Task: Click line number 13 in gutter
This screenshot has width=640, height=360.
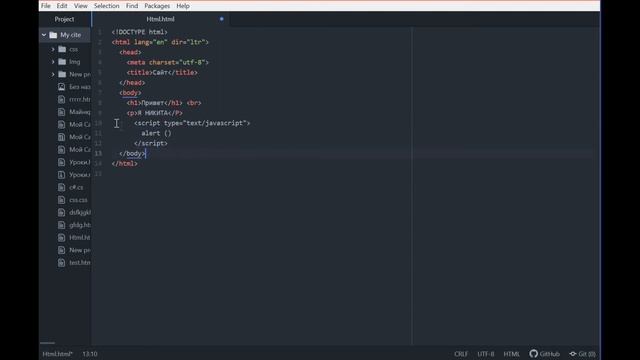Action: (98, 153)
